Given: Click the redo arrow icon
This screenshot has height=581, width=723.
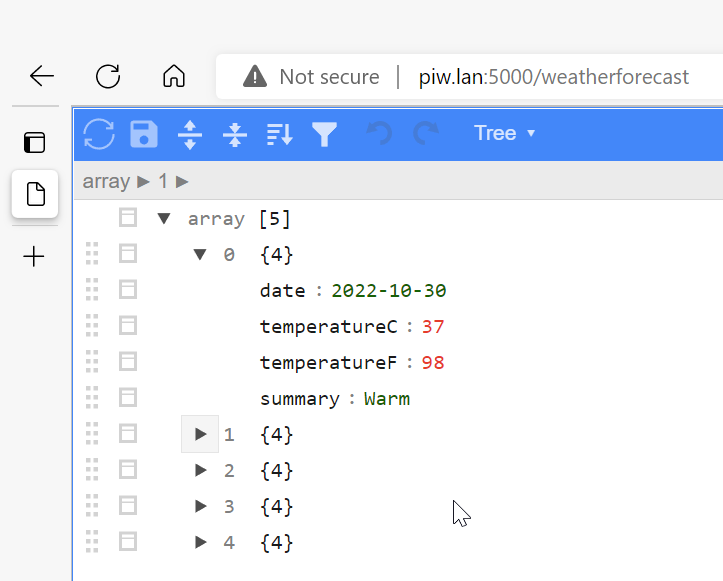Looking at the screenshot, I should coord(426,134).
